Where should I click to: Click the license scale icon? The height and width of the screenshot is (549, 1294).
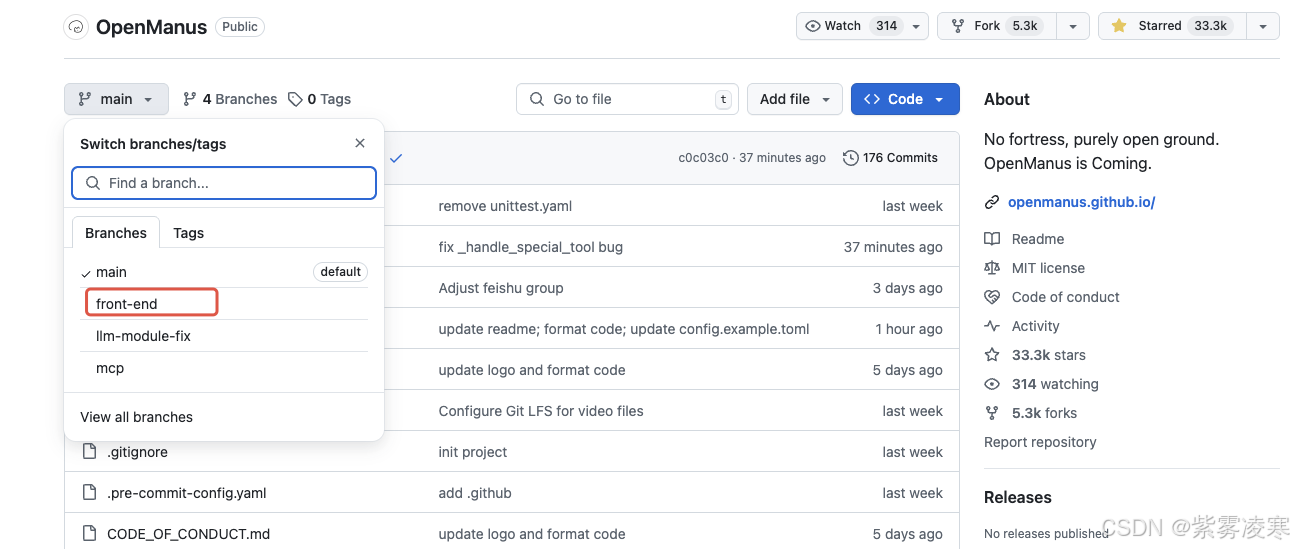[x=992, y=268]
